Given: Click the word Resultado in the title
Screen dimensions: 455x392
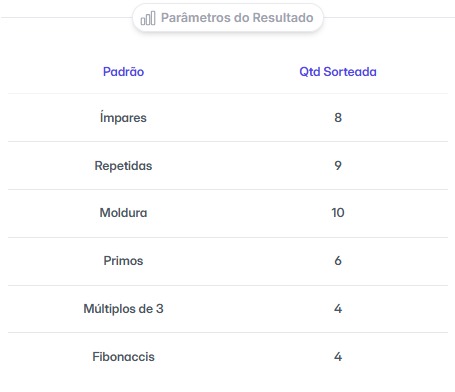Looking at the screenshot, I should click(x=283, y=18).
